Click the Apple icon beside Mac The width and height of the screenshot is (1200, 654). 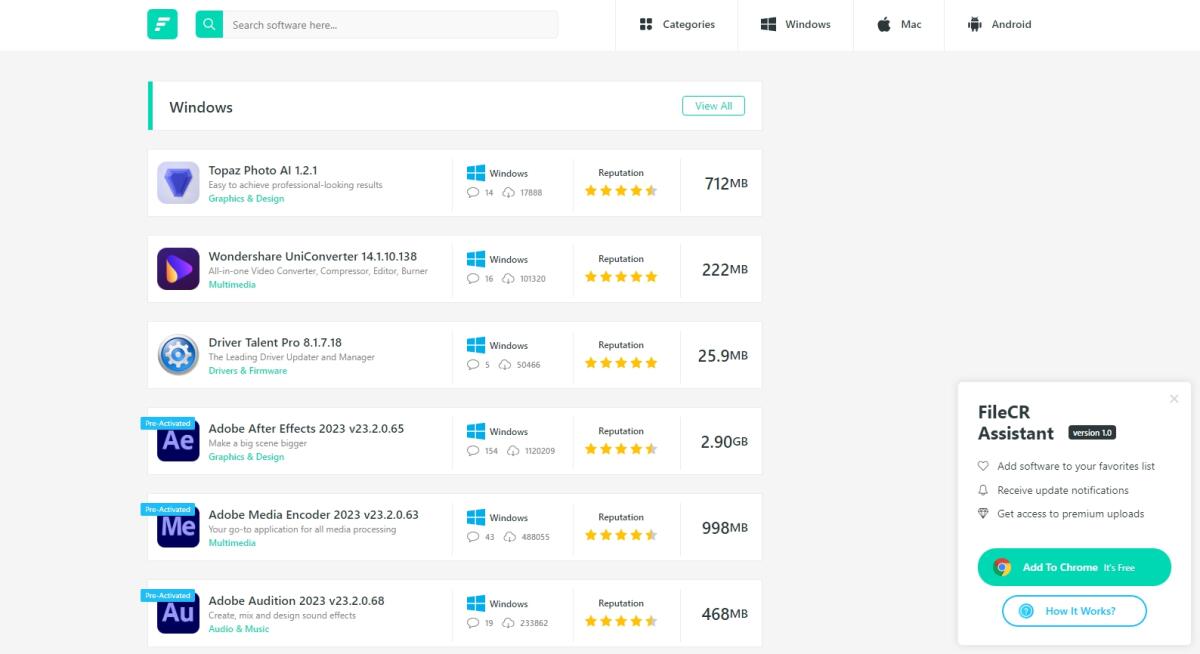pos(883,23)
